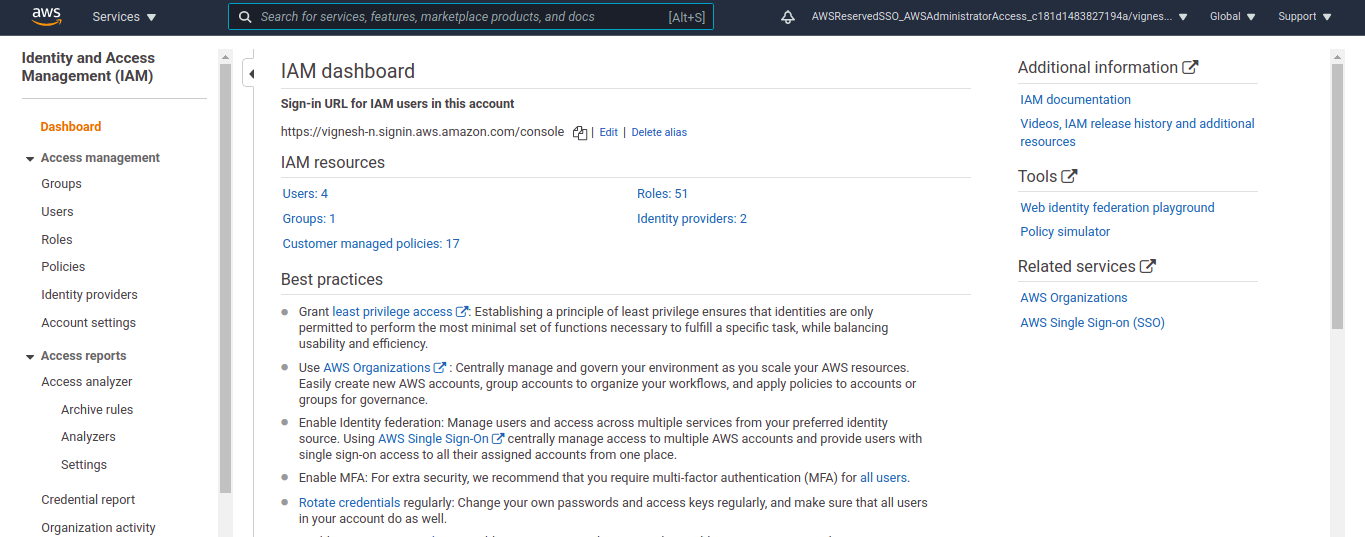Open Archive rules in the sidebar
The height and width of the screenshot is (537, 1365).
97,410
